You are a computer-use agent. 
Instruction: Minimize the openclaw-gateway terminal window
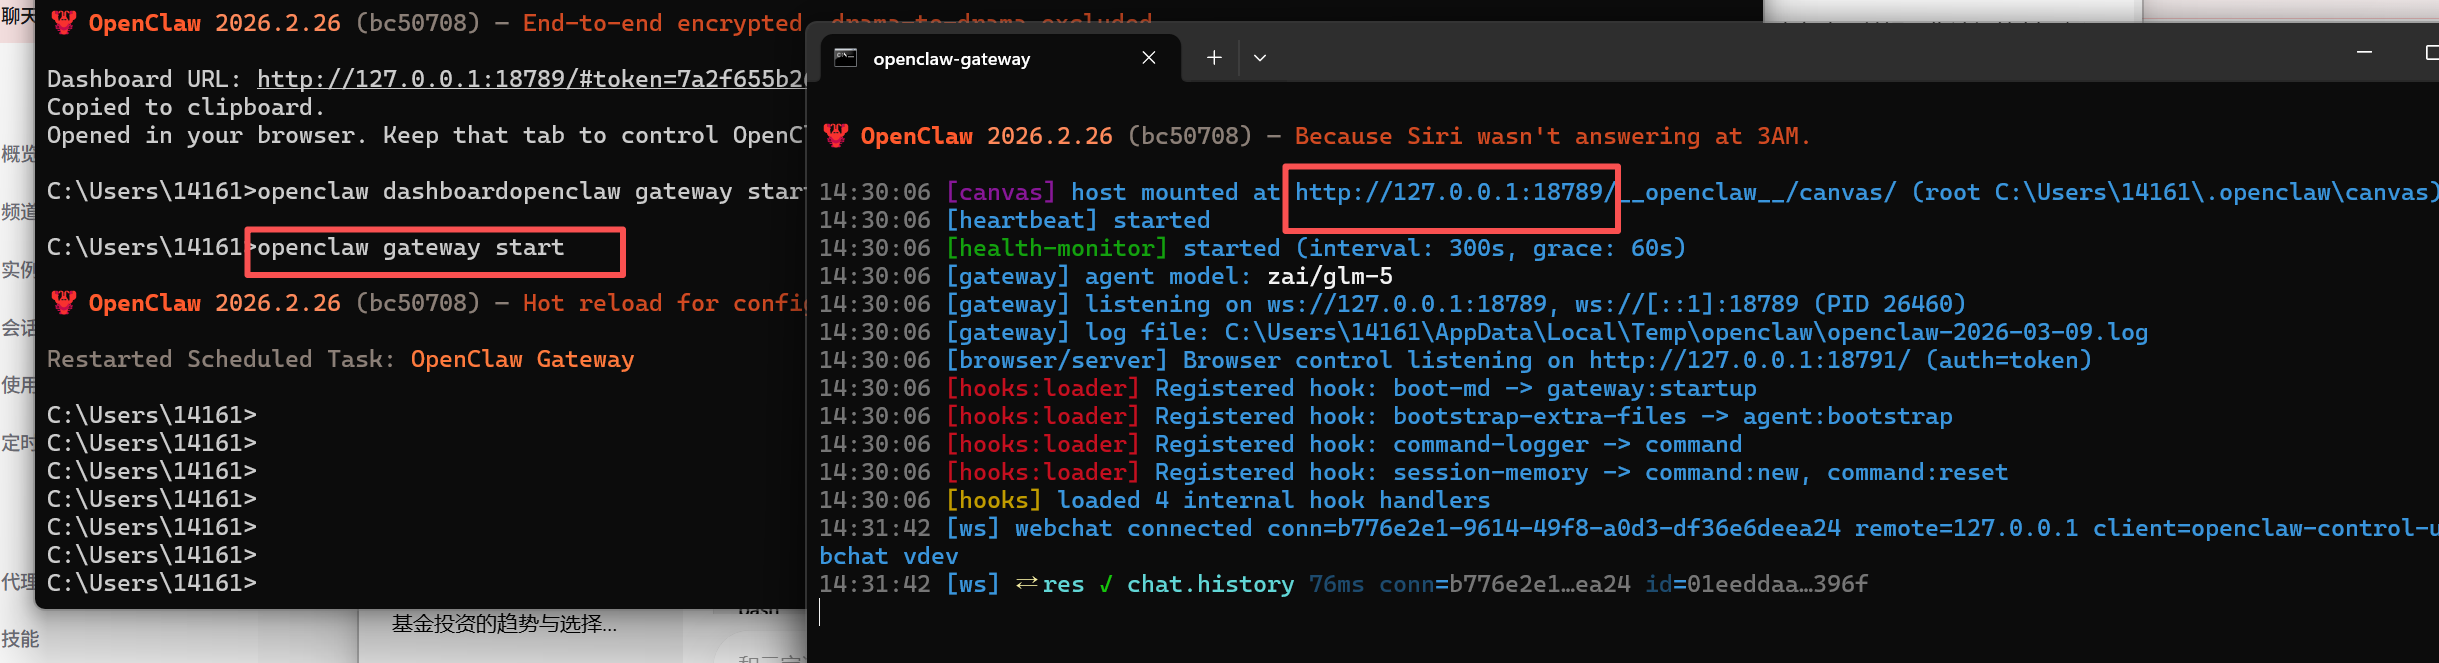coord(2364,52)
